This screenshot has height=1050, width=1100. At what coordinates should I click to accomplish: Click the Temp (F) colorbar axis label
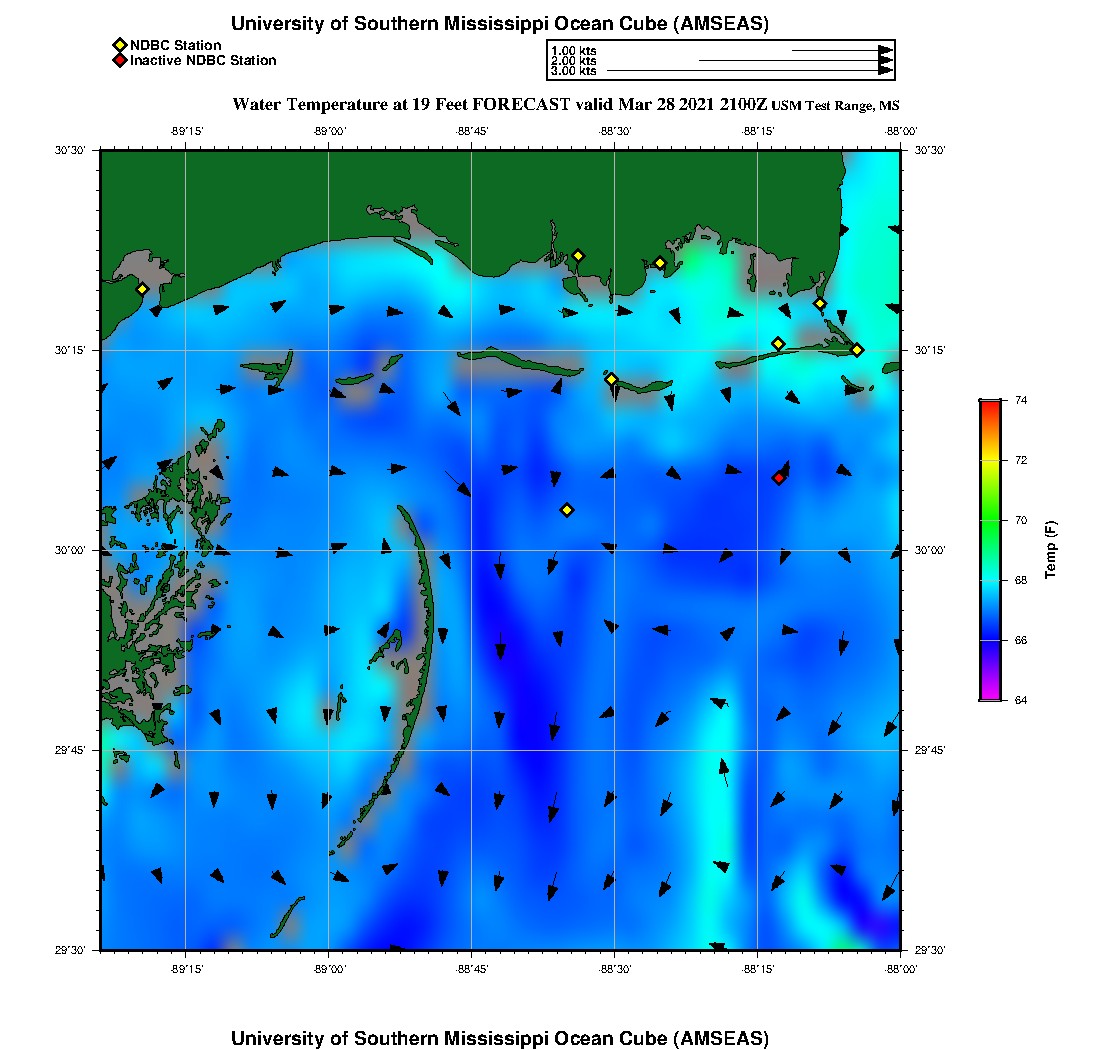click(x=1050, y=550)
